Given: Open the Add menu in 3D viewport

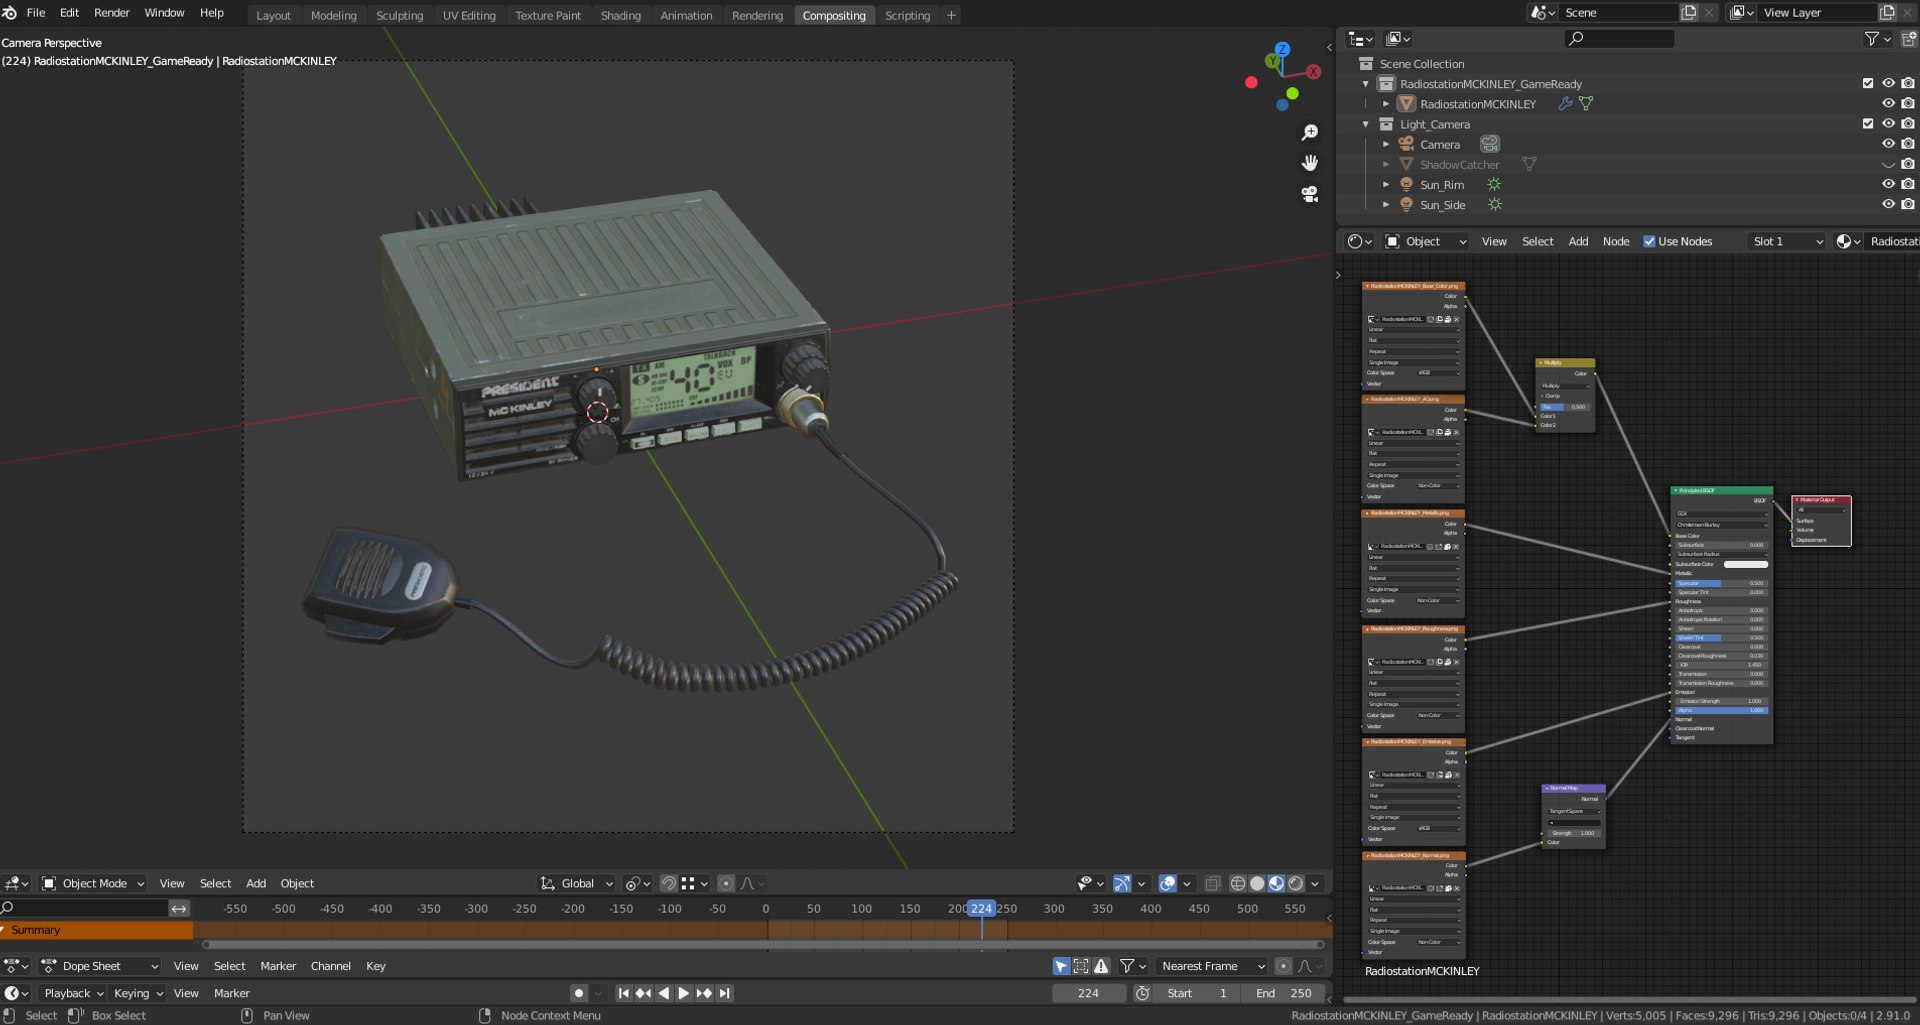Looking at the screenshot, I should (256, 883).
